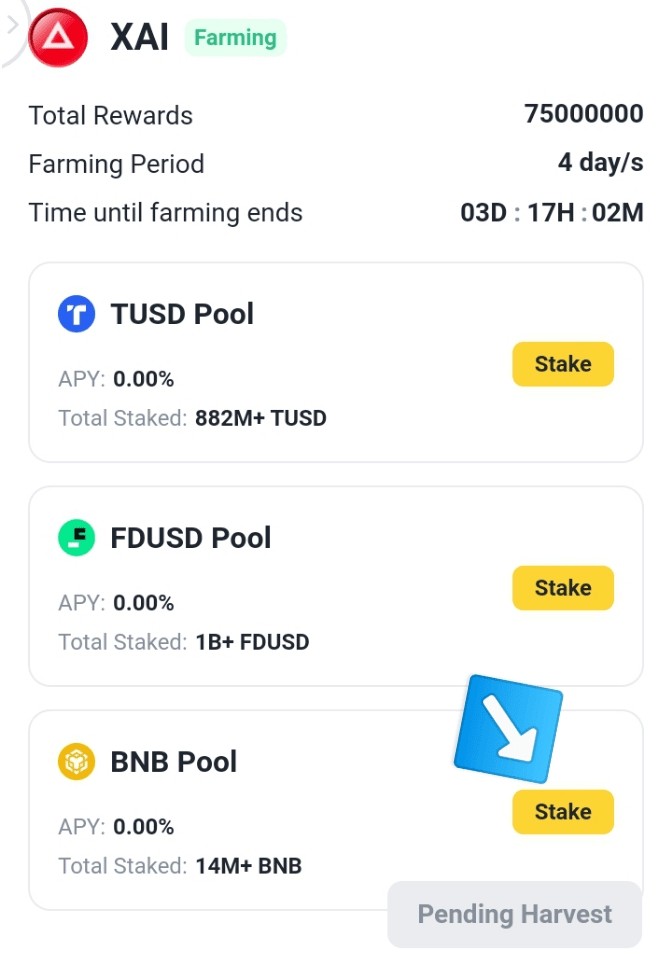
Task: Click the blue TUSD coin icon
Action: 76,314
